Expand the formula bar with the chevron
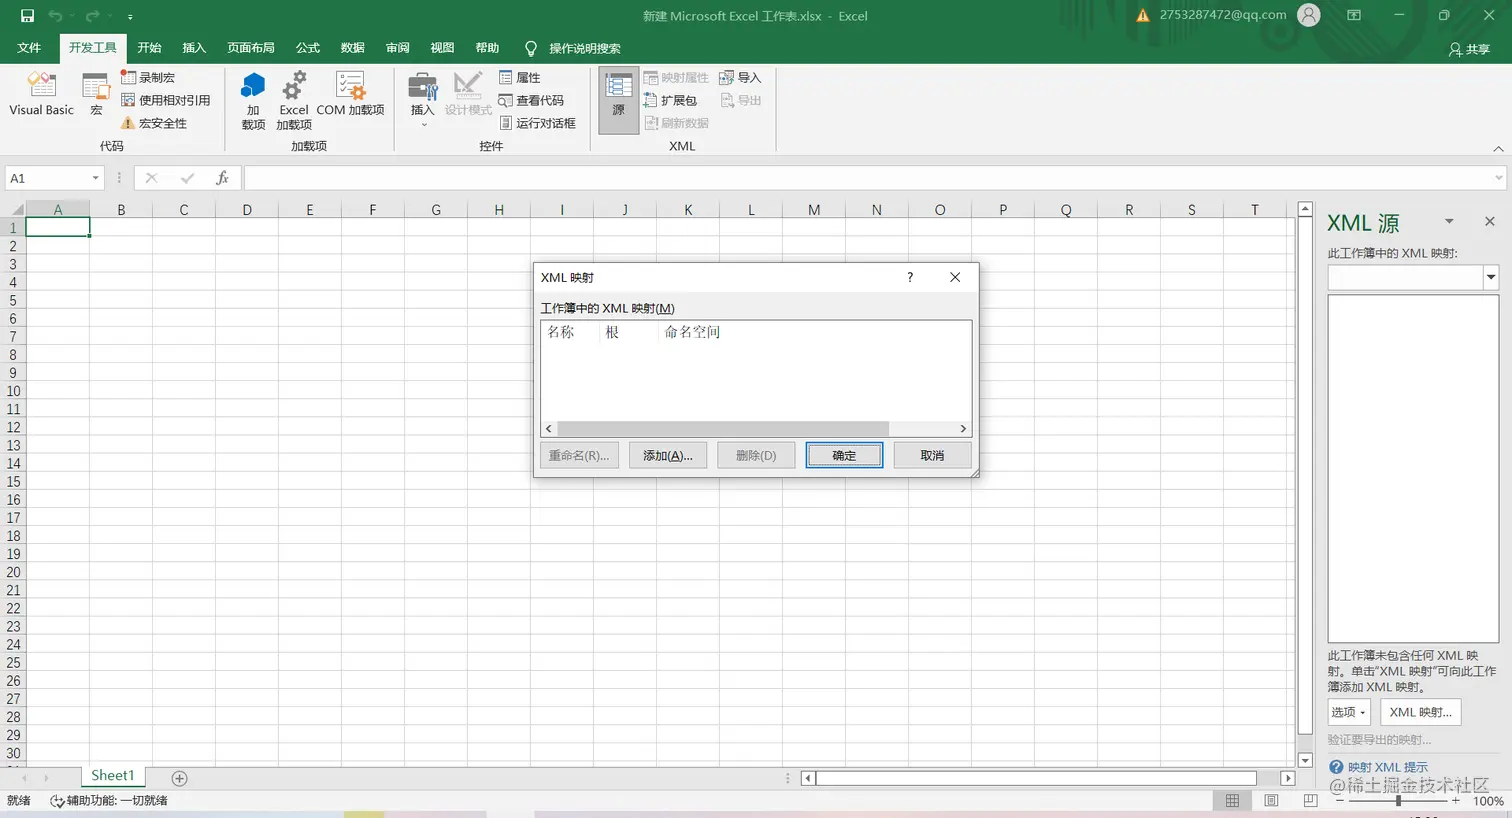Screen dimensions: 1512x818 tap(1498, 178)
